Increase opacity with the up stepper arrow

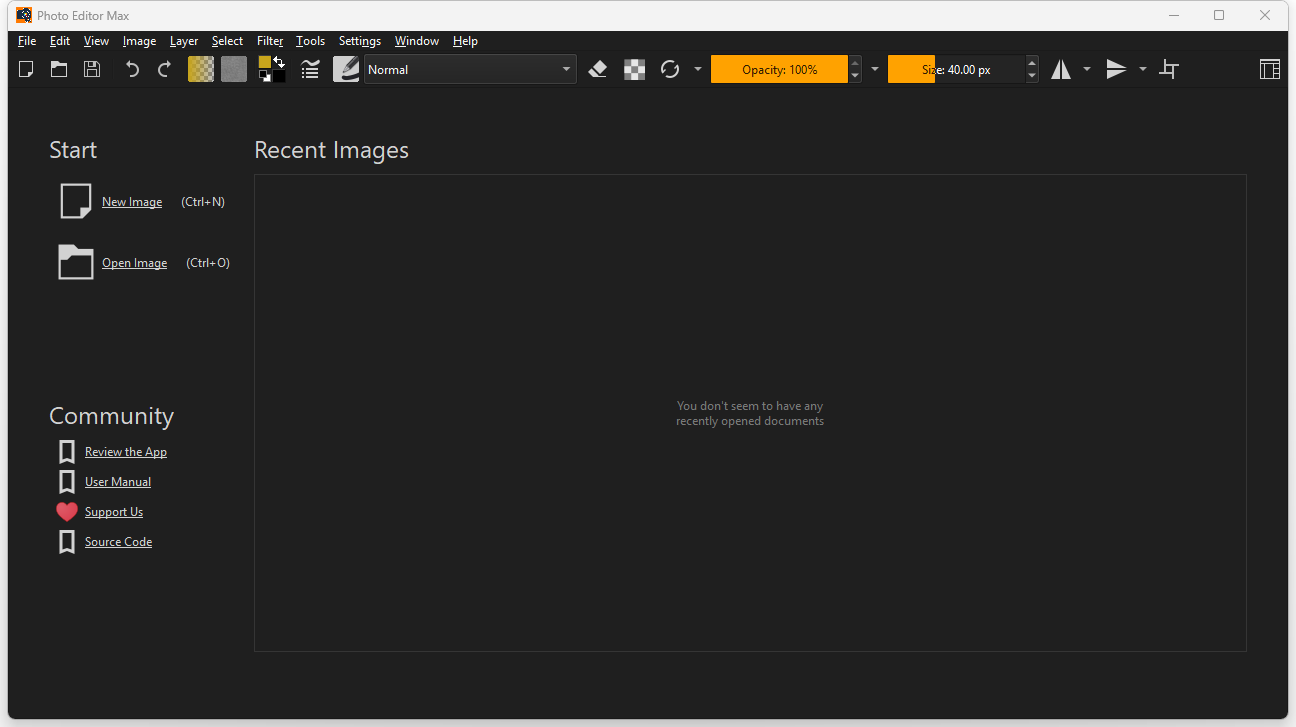pyautogui.click(x=855, y=62)
